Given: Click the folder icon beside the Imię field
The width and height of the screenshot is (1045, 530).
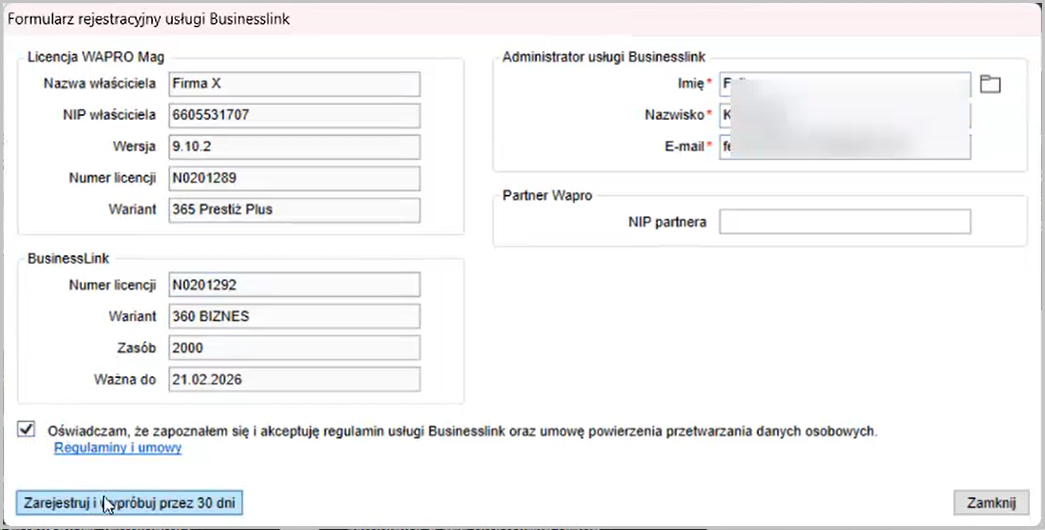Looking at the screenshot, I should coord(989,85).
